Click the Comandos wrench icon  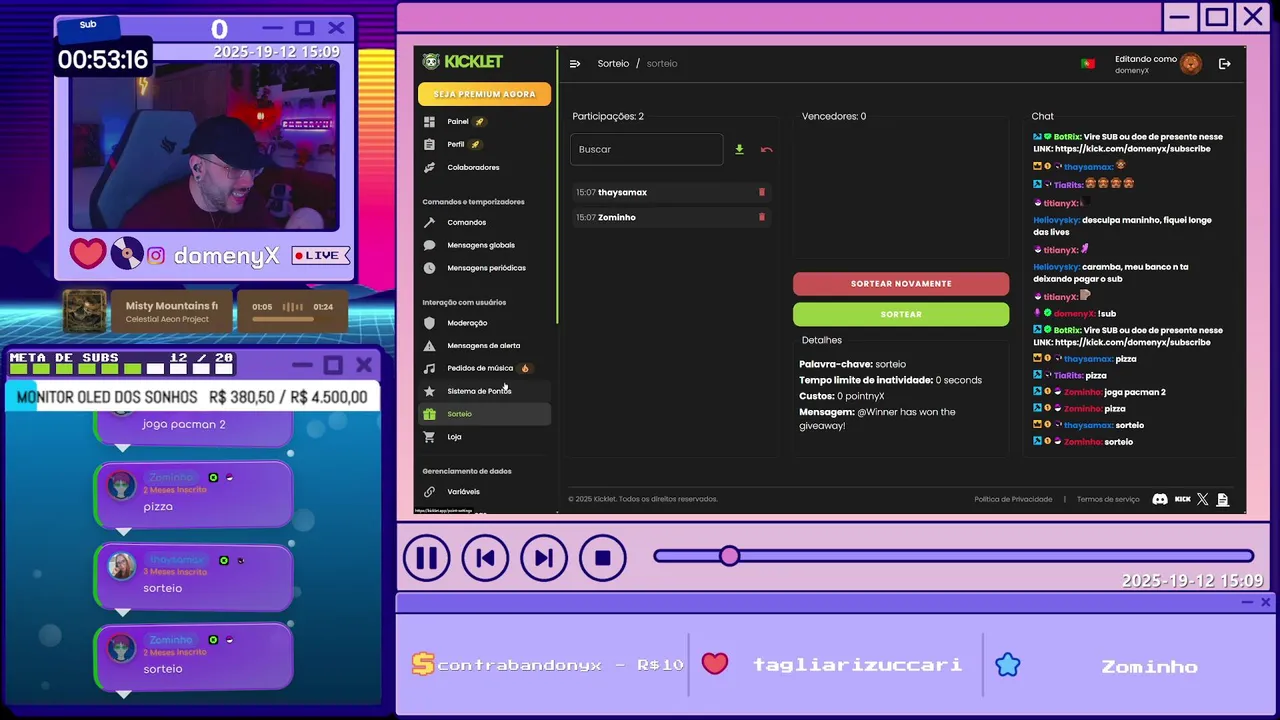coord(429,223)
